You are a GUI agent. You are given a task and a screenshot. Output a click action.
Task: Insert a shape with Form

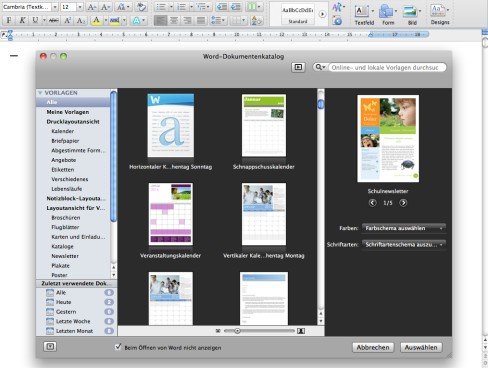(x=388, y=14)
